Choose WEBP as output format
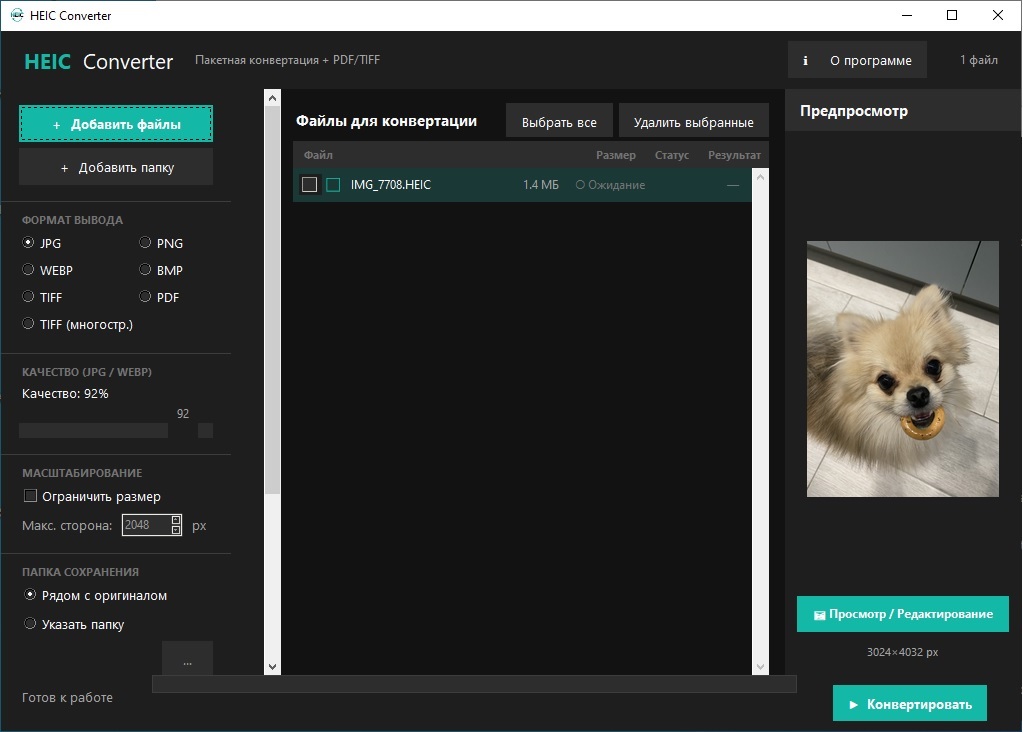The width and height of the screenshot is (1023, 732). click(x=28, y=269)
